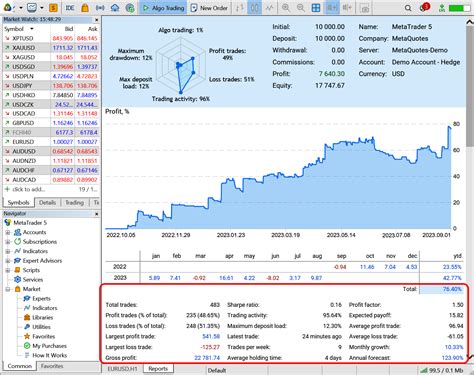Open the search magnifier icon
474x375 pixels.
(408, 8)
